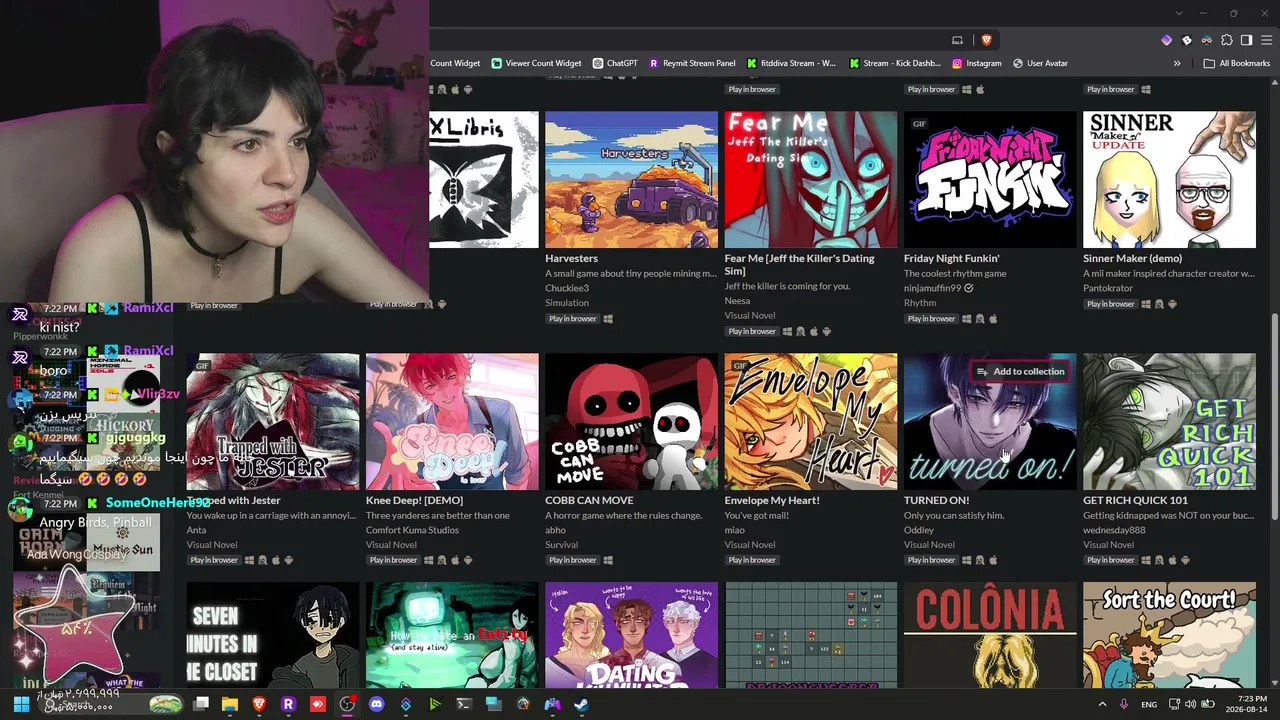
Task: Open author wednesday888's profile link
Action: (1116, 530)
